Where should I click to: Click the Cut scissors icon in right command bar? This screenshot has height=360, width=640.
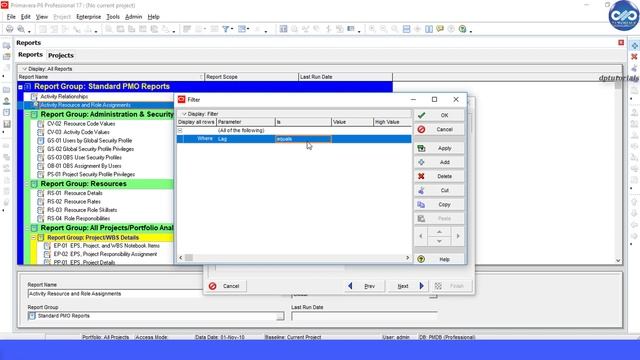pyautogui.click(x=634, y=68)
